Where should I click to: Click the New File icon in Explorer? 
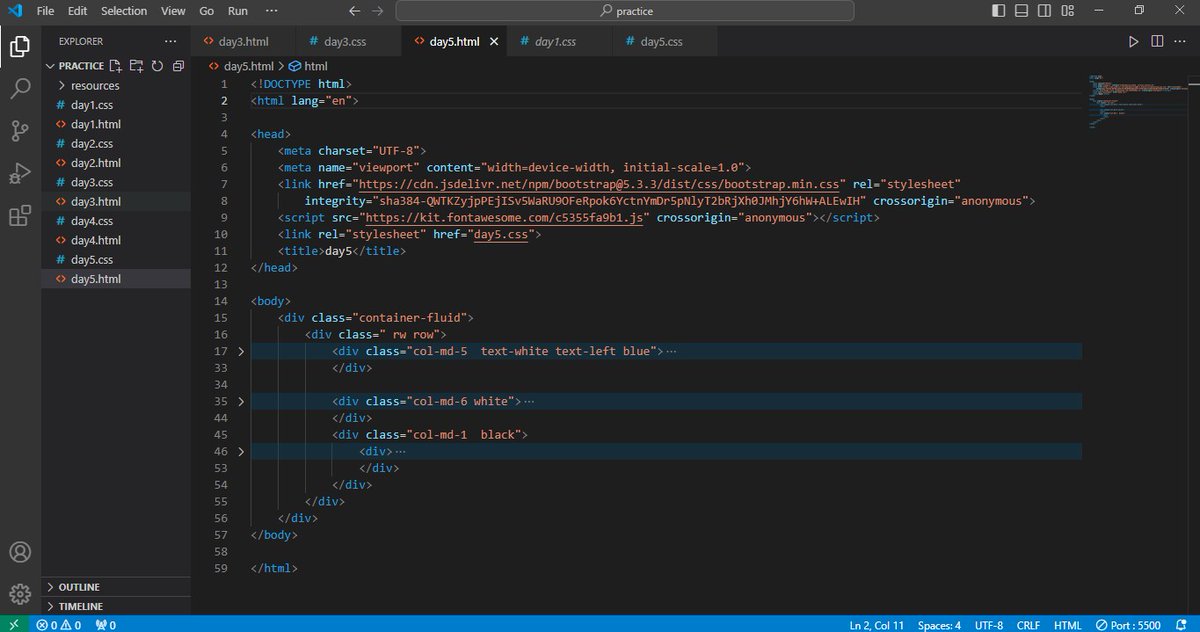116,66
